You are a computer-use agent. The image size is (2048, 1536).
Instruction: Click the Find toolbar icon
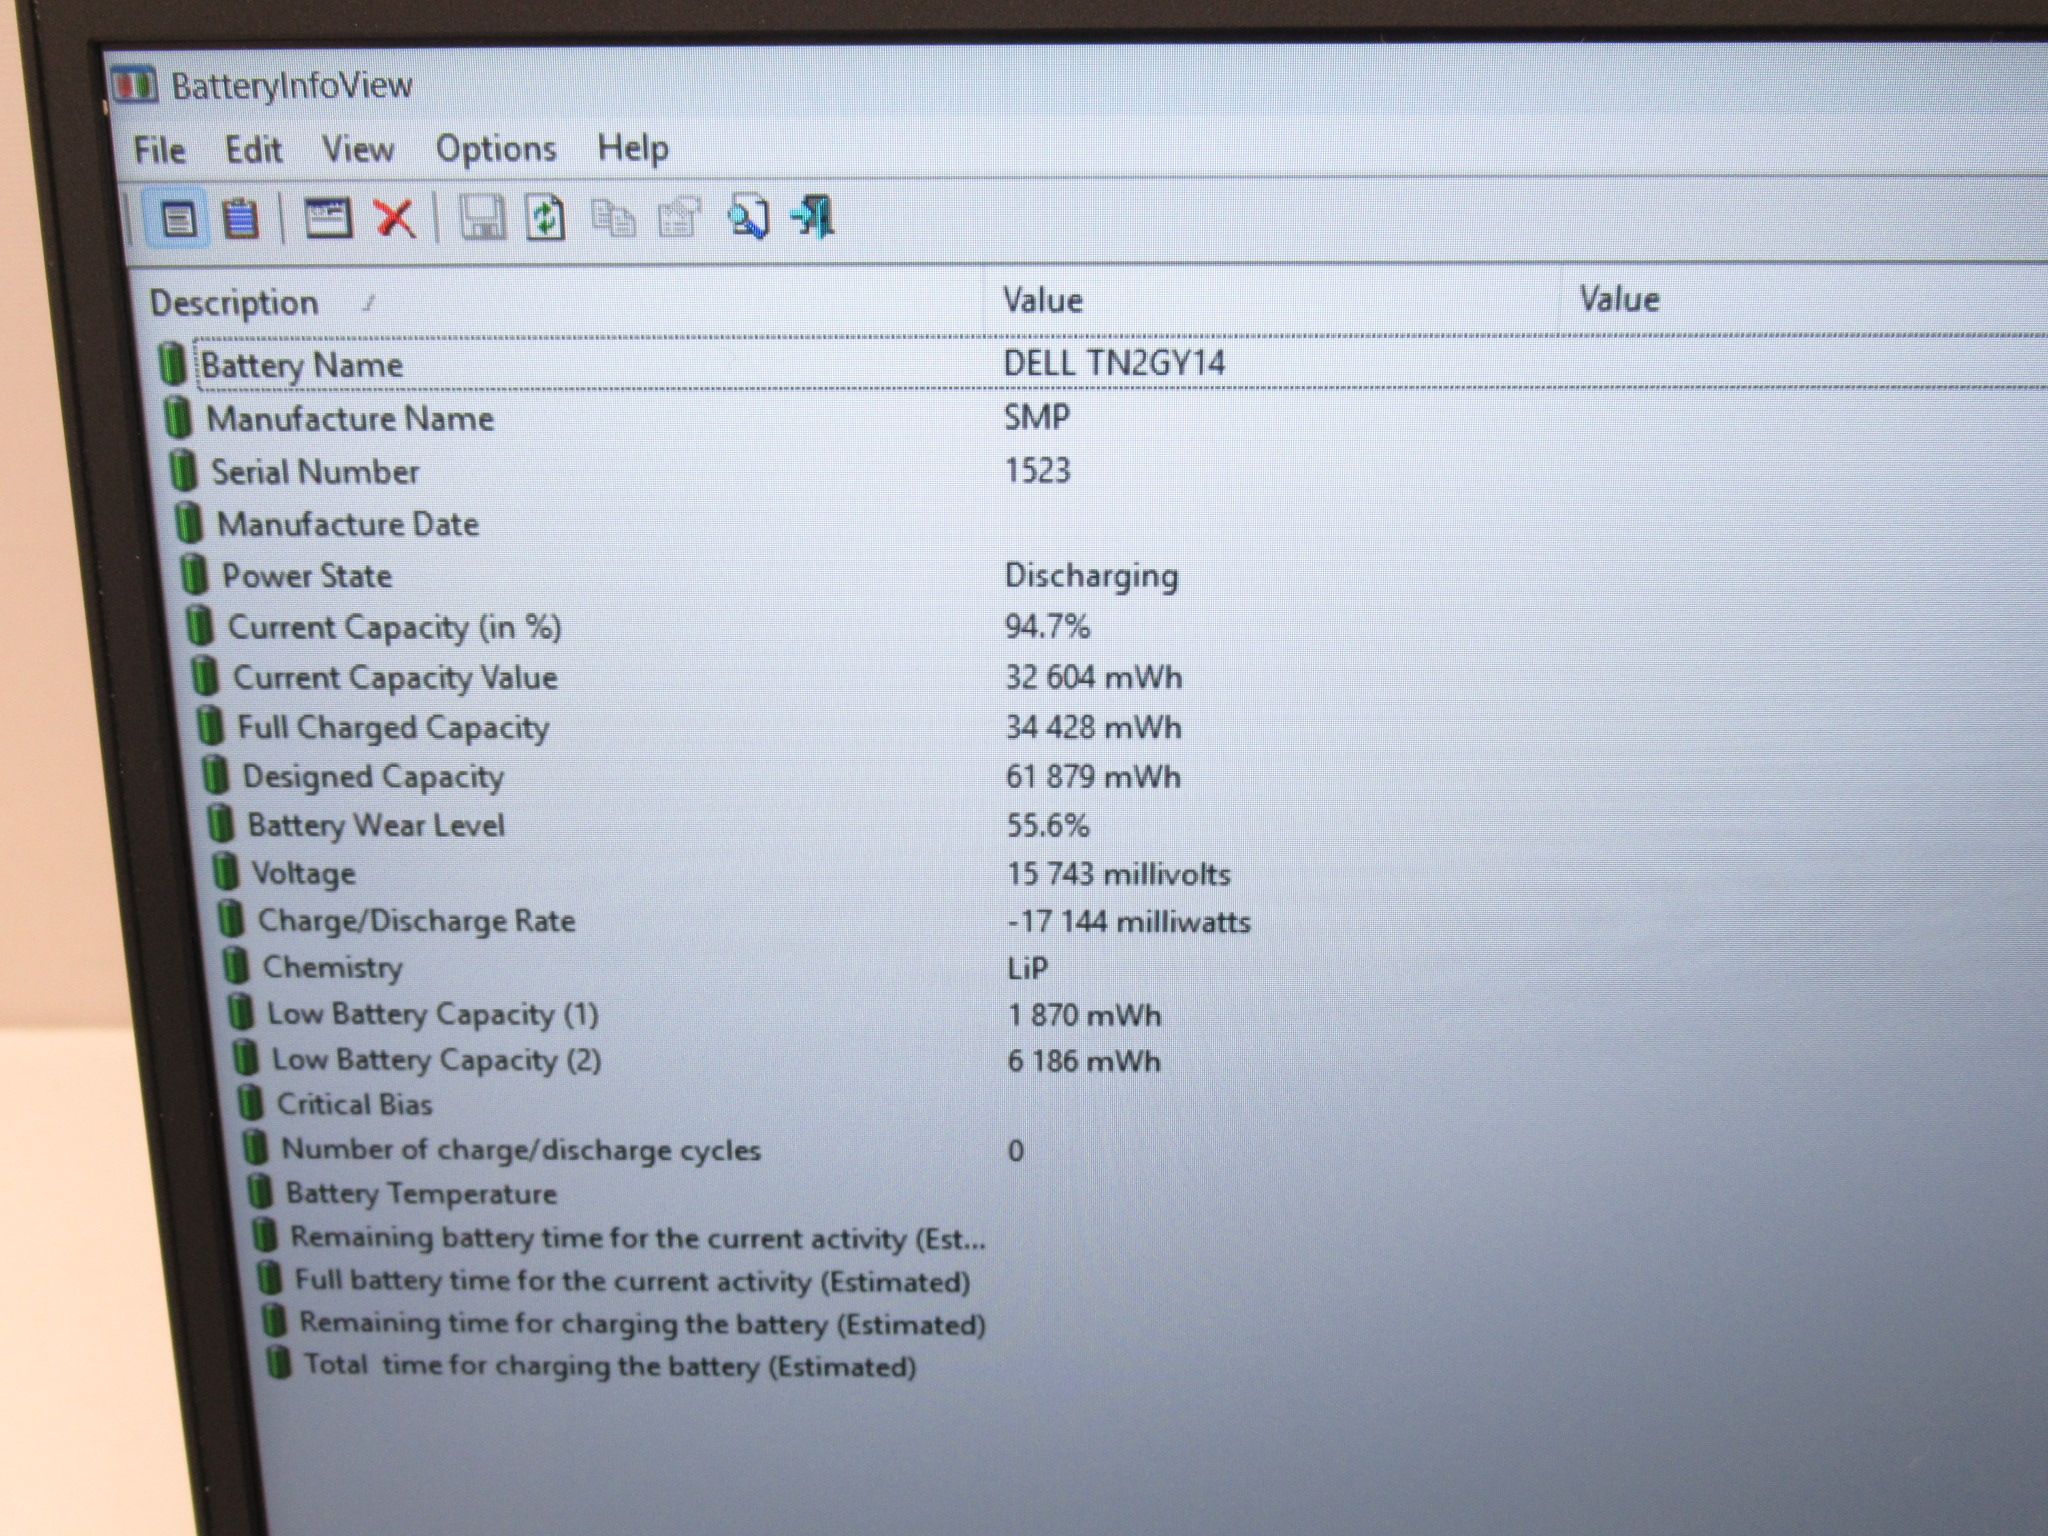748,217
